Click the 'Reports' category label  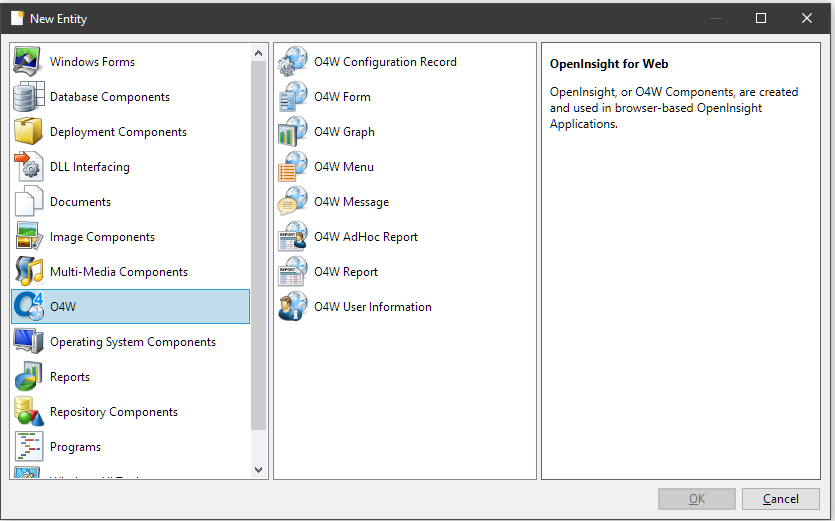click(x=70, y=377)
